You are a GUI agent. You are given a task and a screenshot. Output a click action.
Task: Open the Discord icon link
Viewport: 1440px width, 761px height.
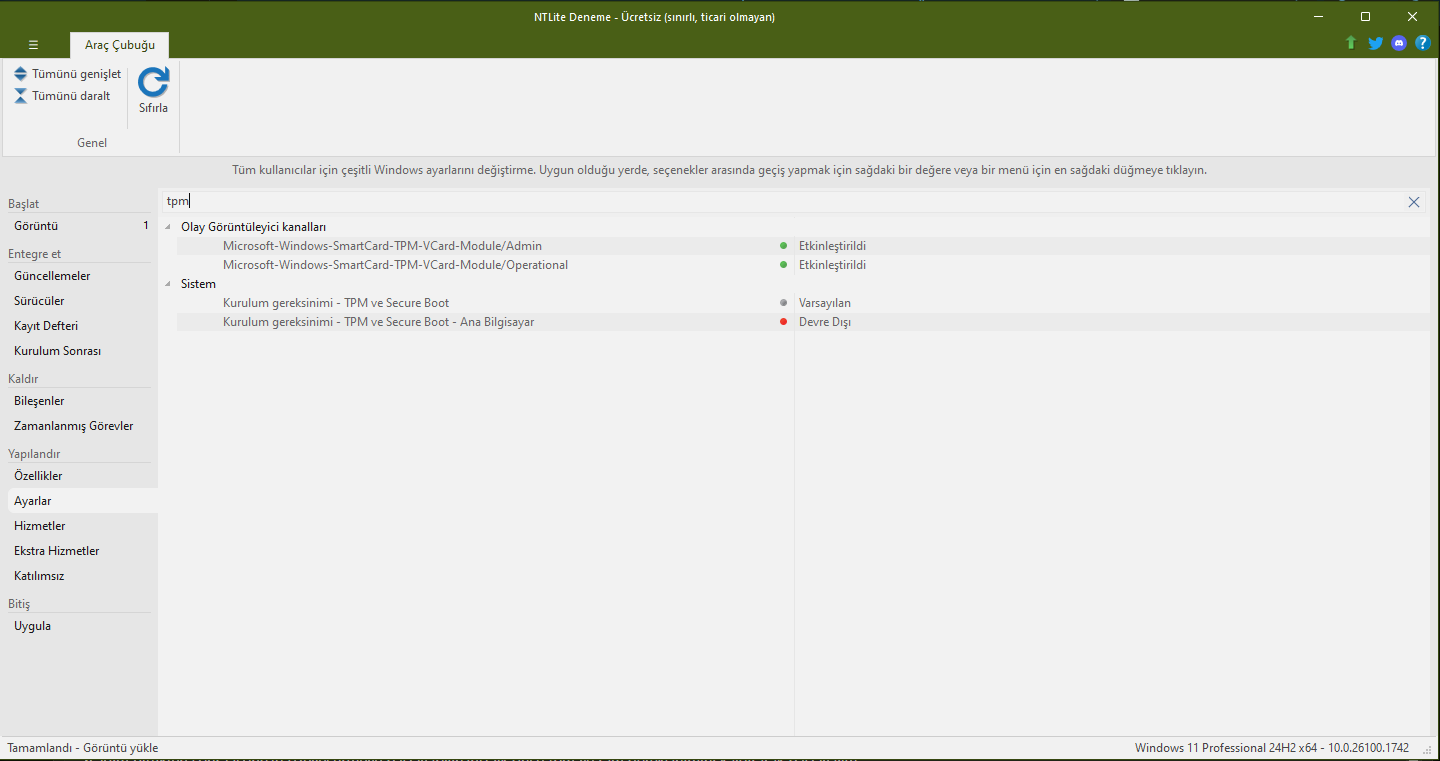(x=1399, y=43)
